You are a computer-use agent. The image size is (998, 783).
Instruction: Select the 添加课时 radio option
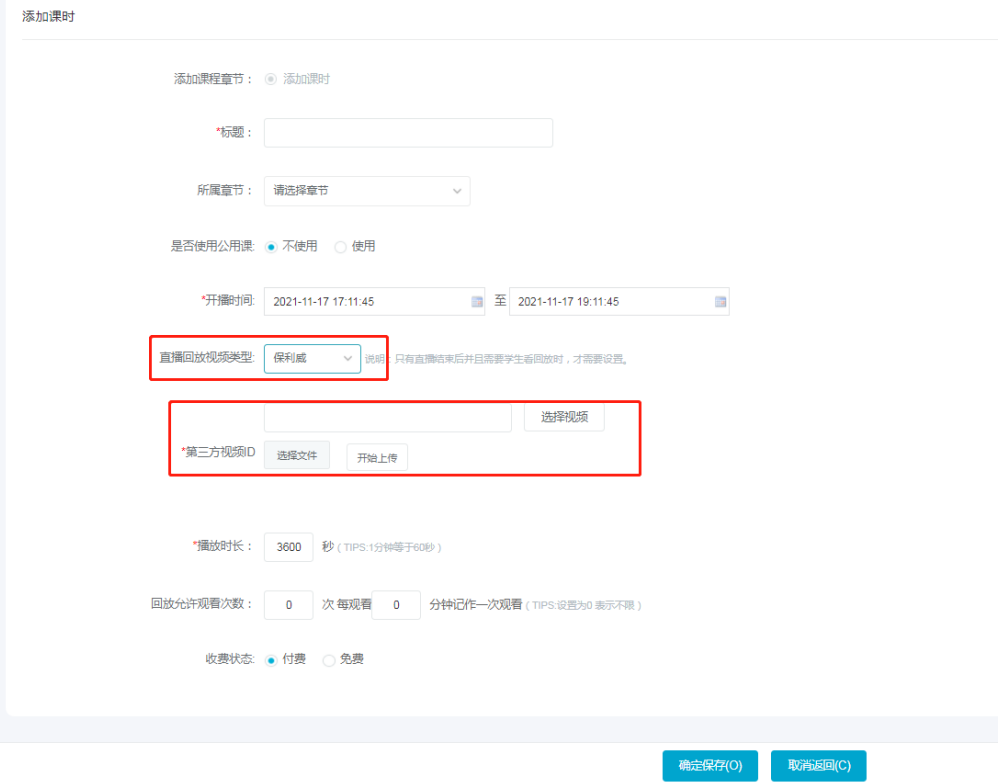(271, 79)
